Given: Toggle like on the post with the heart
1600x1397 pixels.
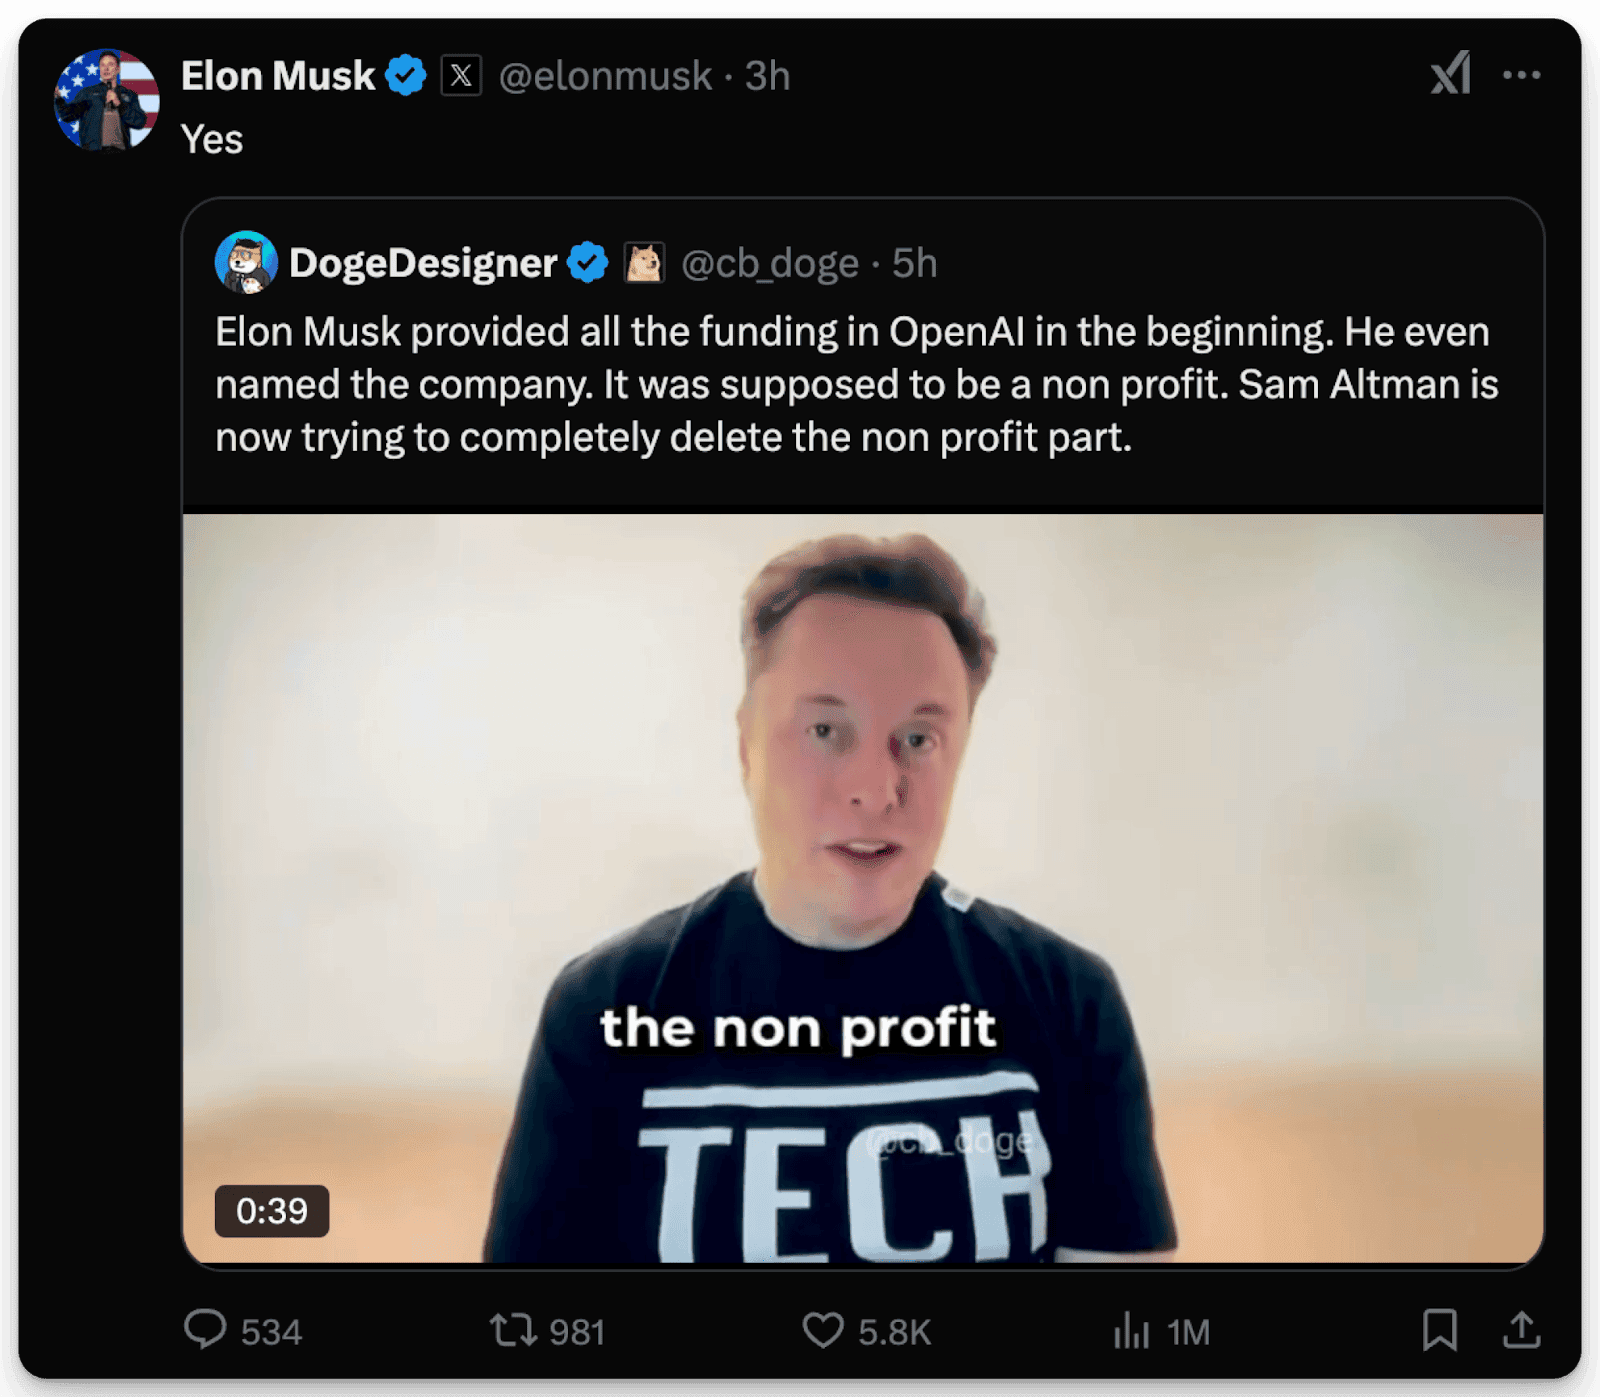Looking at the screenshot, I should (823, 1330).
